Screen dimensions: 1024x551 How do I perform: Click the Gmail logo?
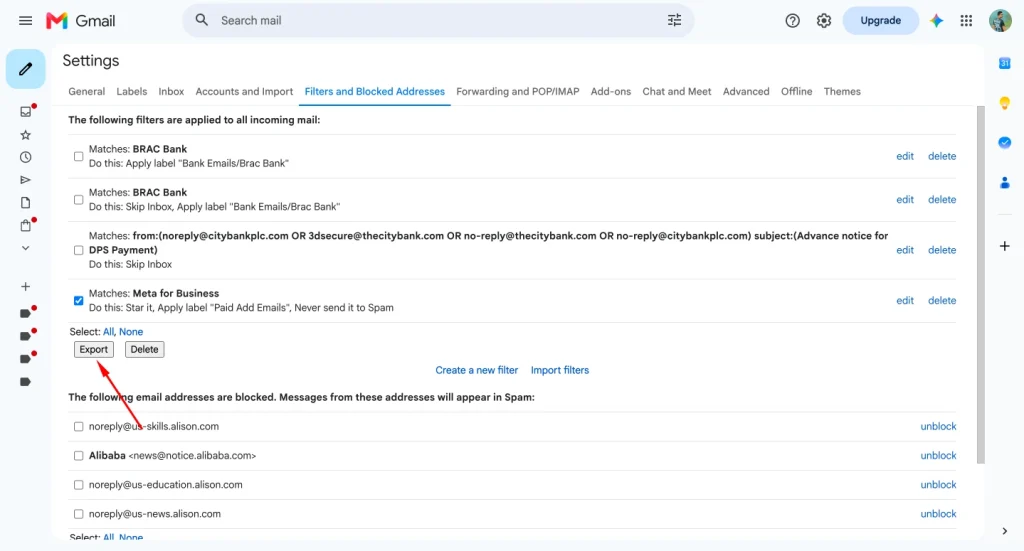pos(80,21)
